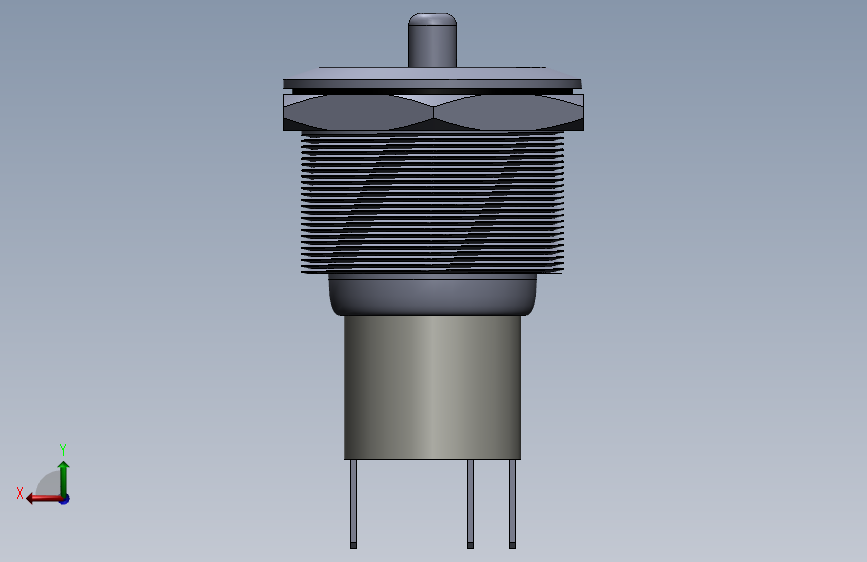Select the rightmost terminal pin

513,504
